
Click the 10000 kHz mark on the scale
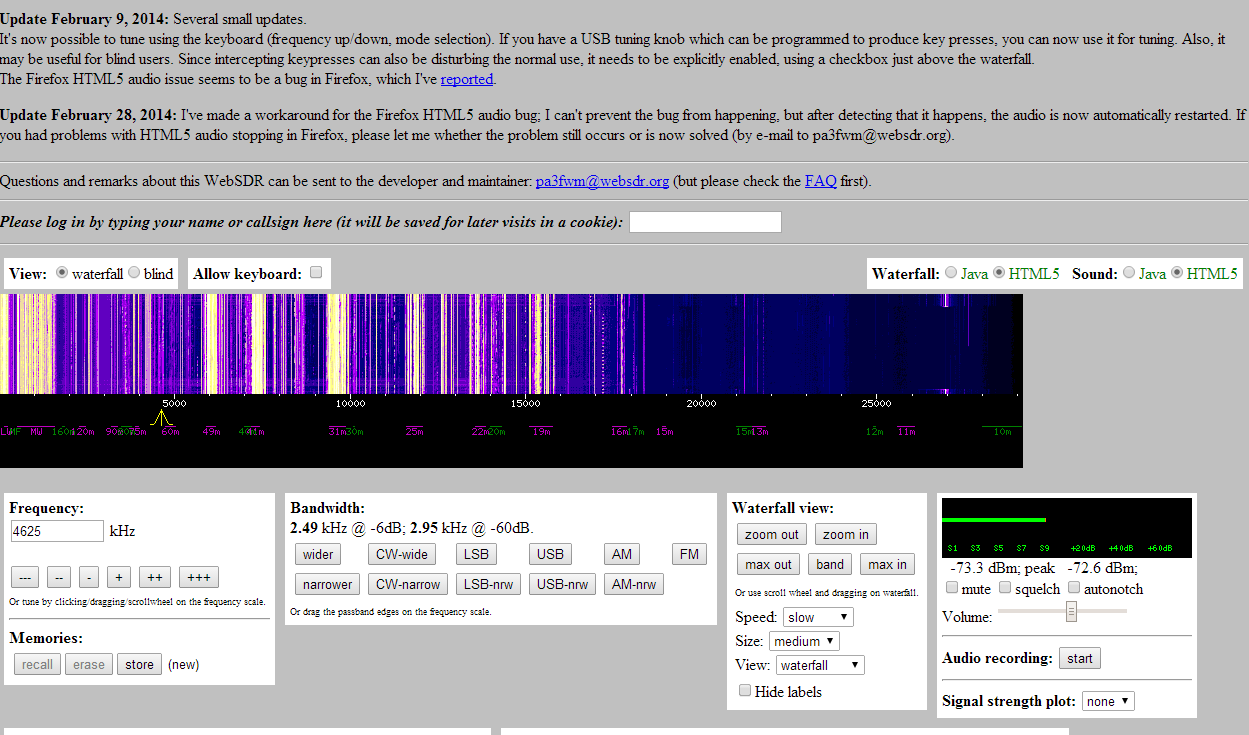pyautogui.click(x=350, y=403)
